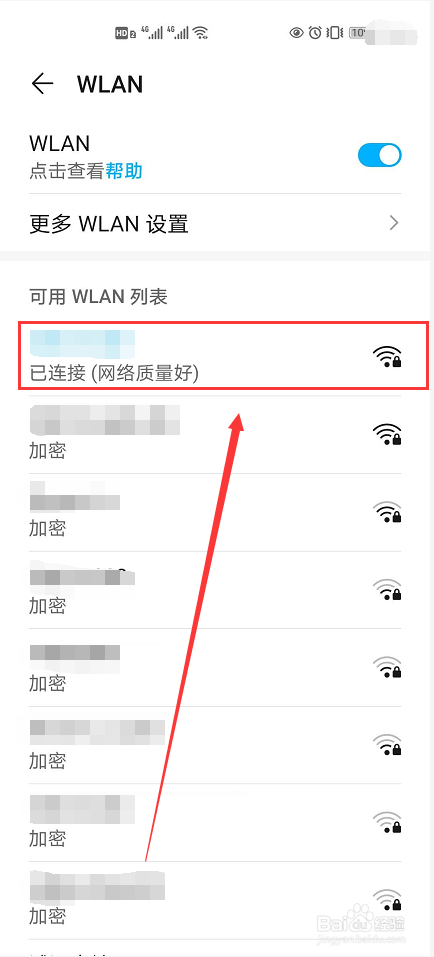434x957 pixels.
Task: Tap Wi-Fi icon of fifth 加密 network
Action: (x=387, y=745)
